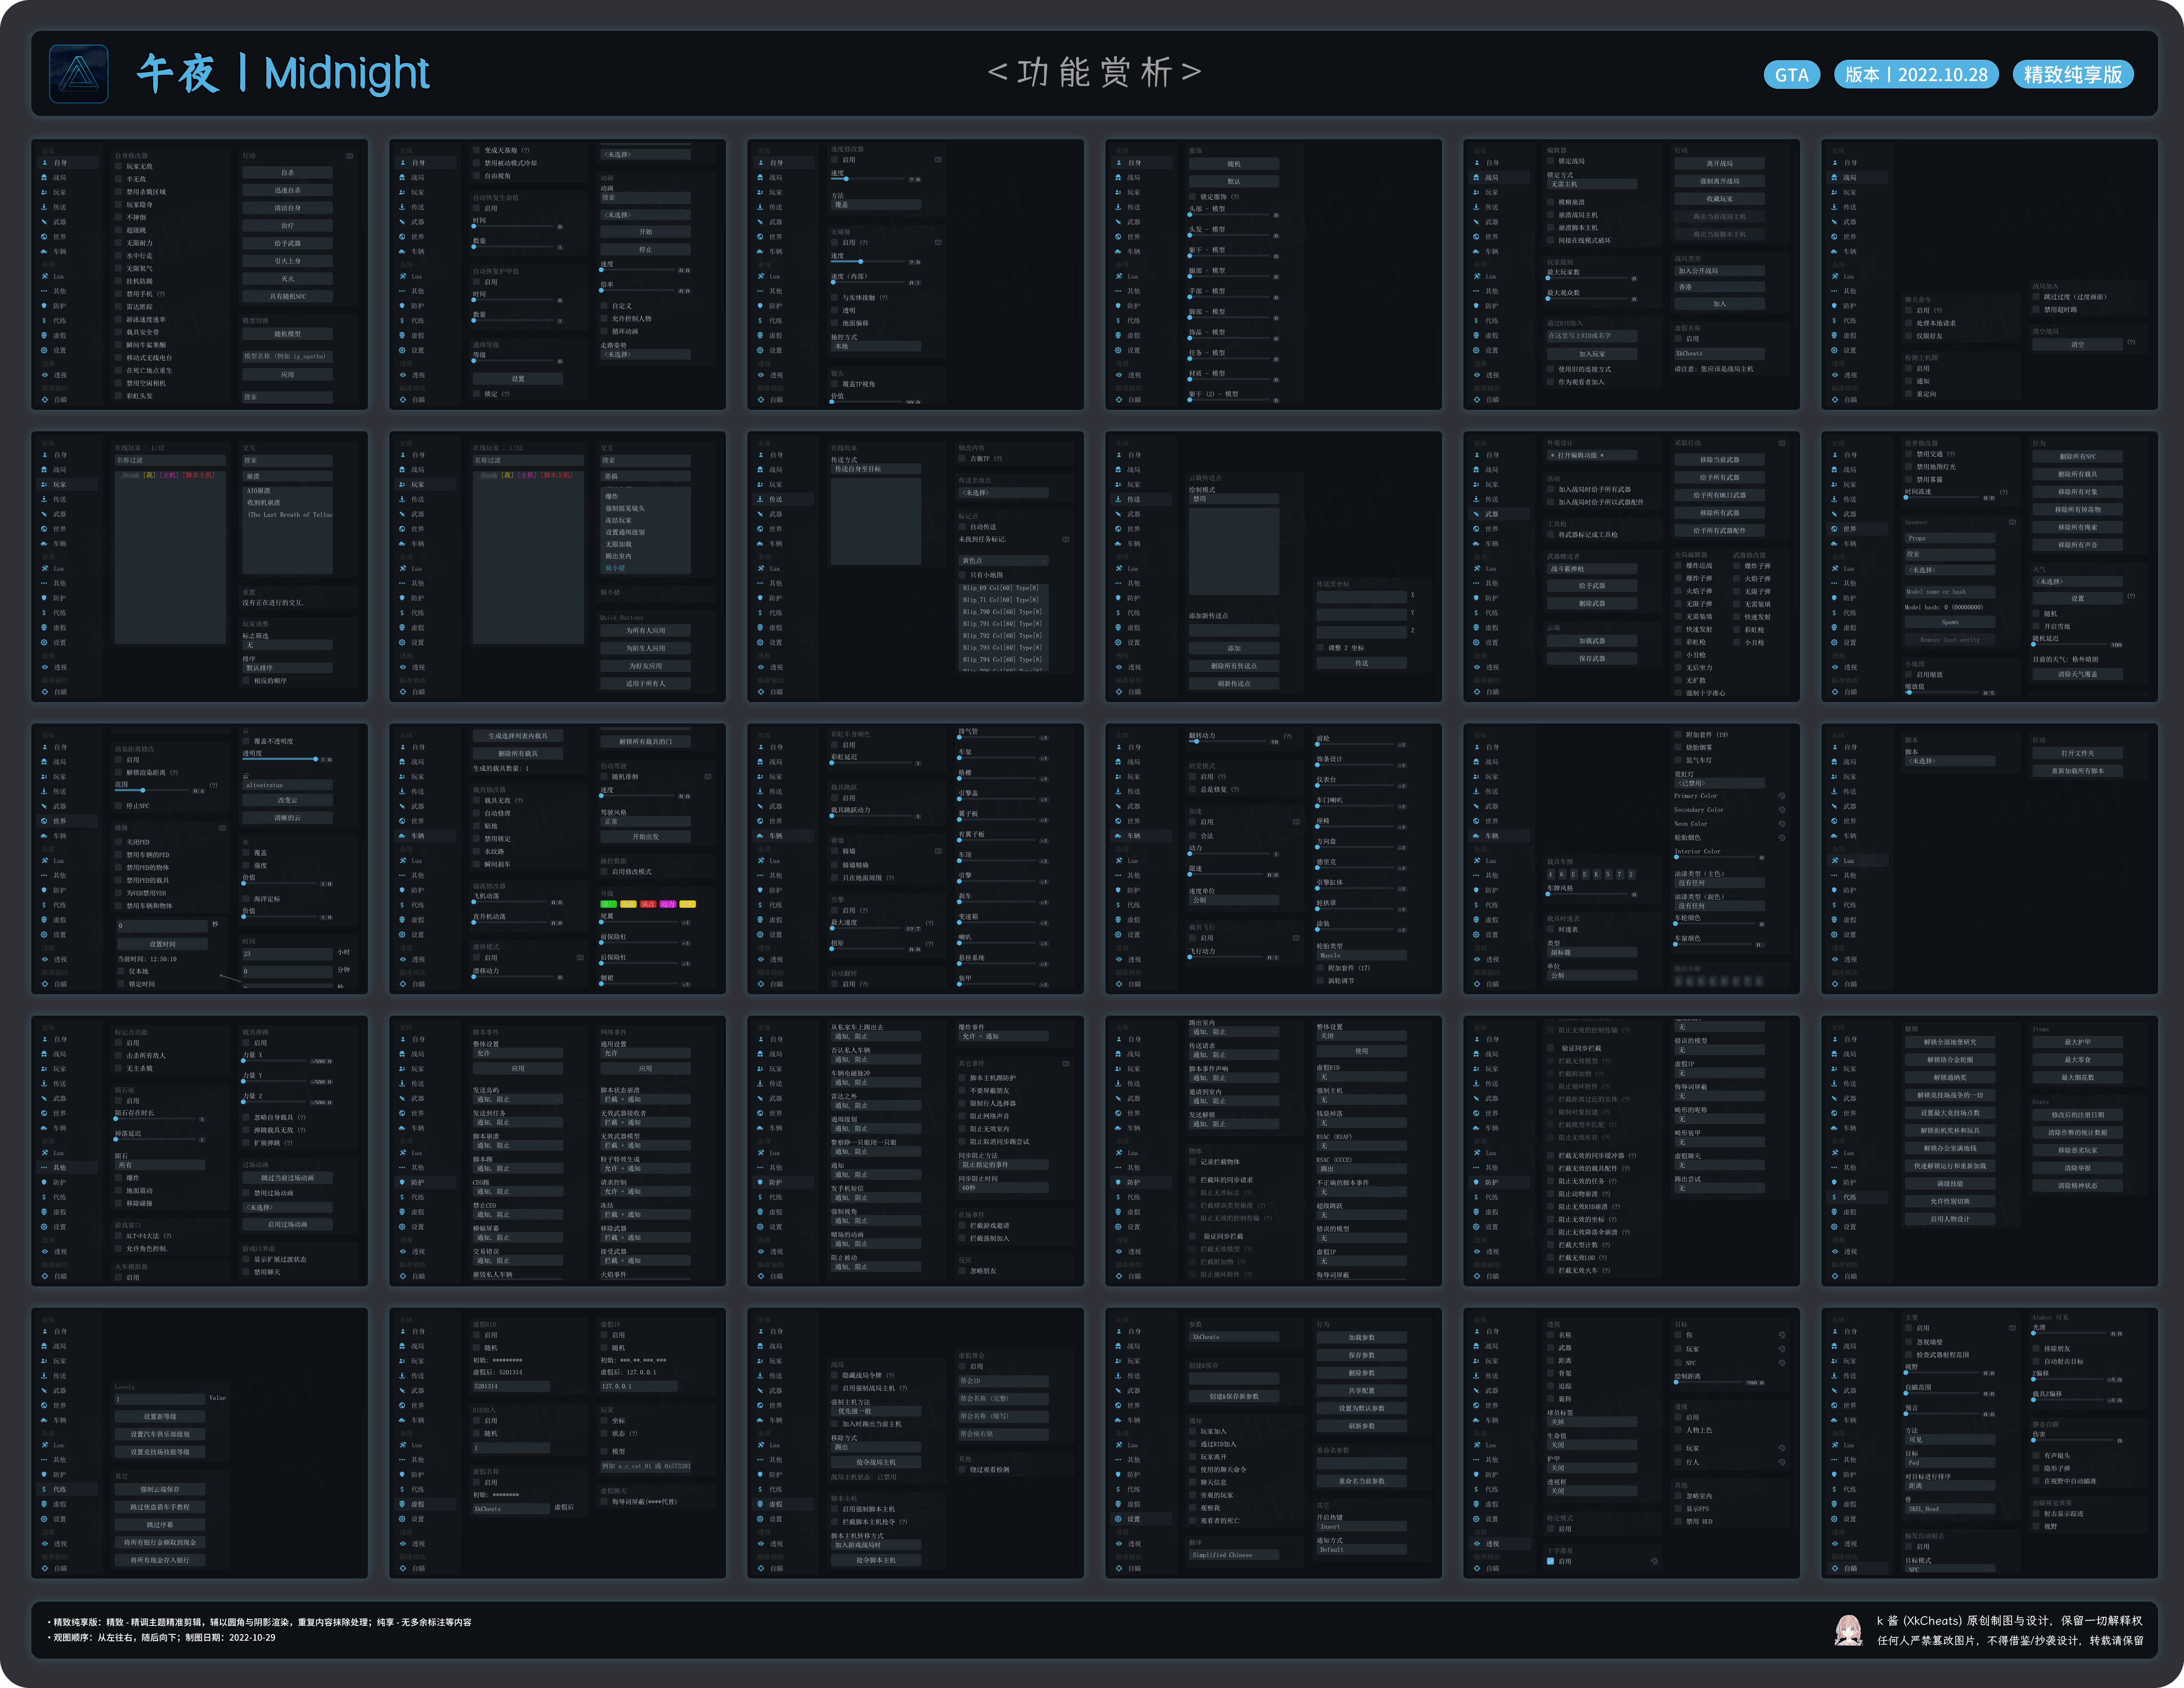Expand the 锁定方式 无需主机 dropdown
This screenshot has height=1688, width=2184.
pos(1592,184)
